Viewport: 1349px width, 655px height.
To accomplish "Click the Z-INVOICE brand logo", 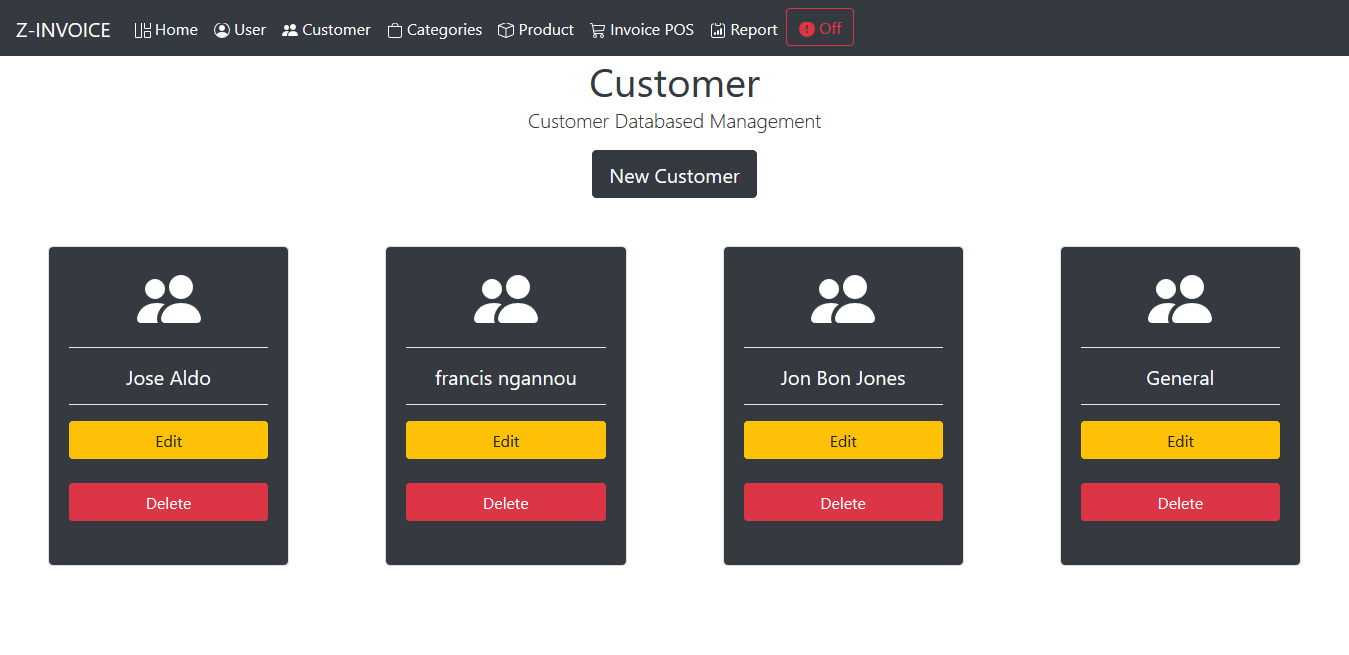I will (x=63, y=30).
